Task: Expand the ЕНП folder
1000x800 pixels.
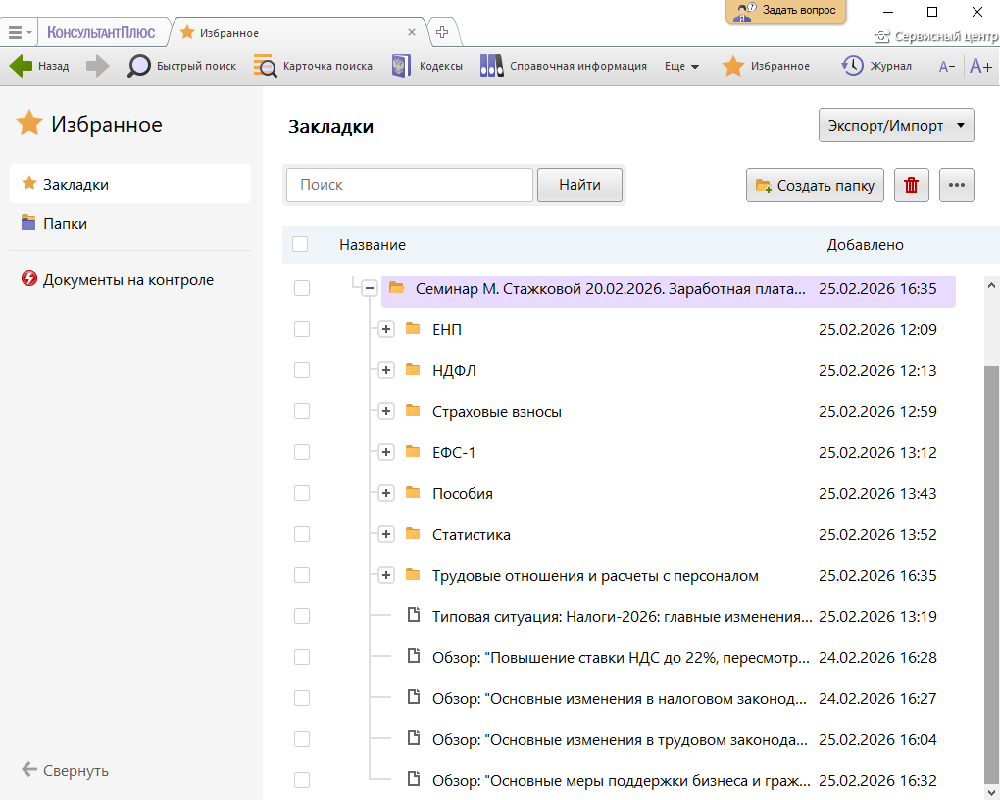Action: 386,329
